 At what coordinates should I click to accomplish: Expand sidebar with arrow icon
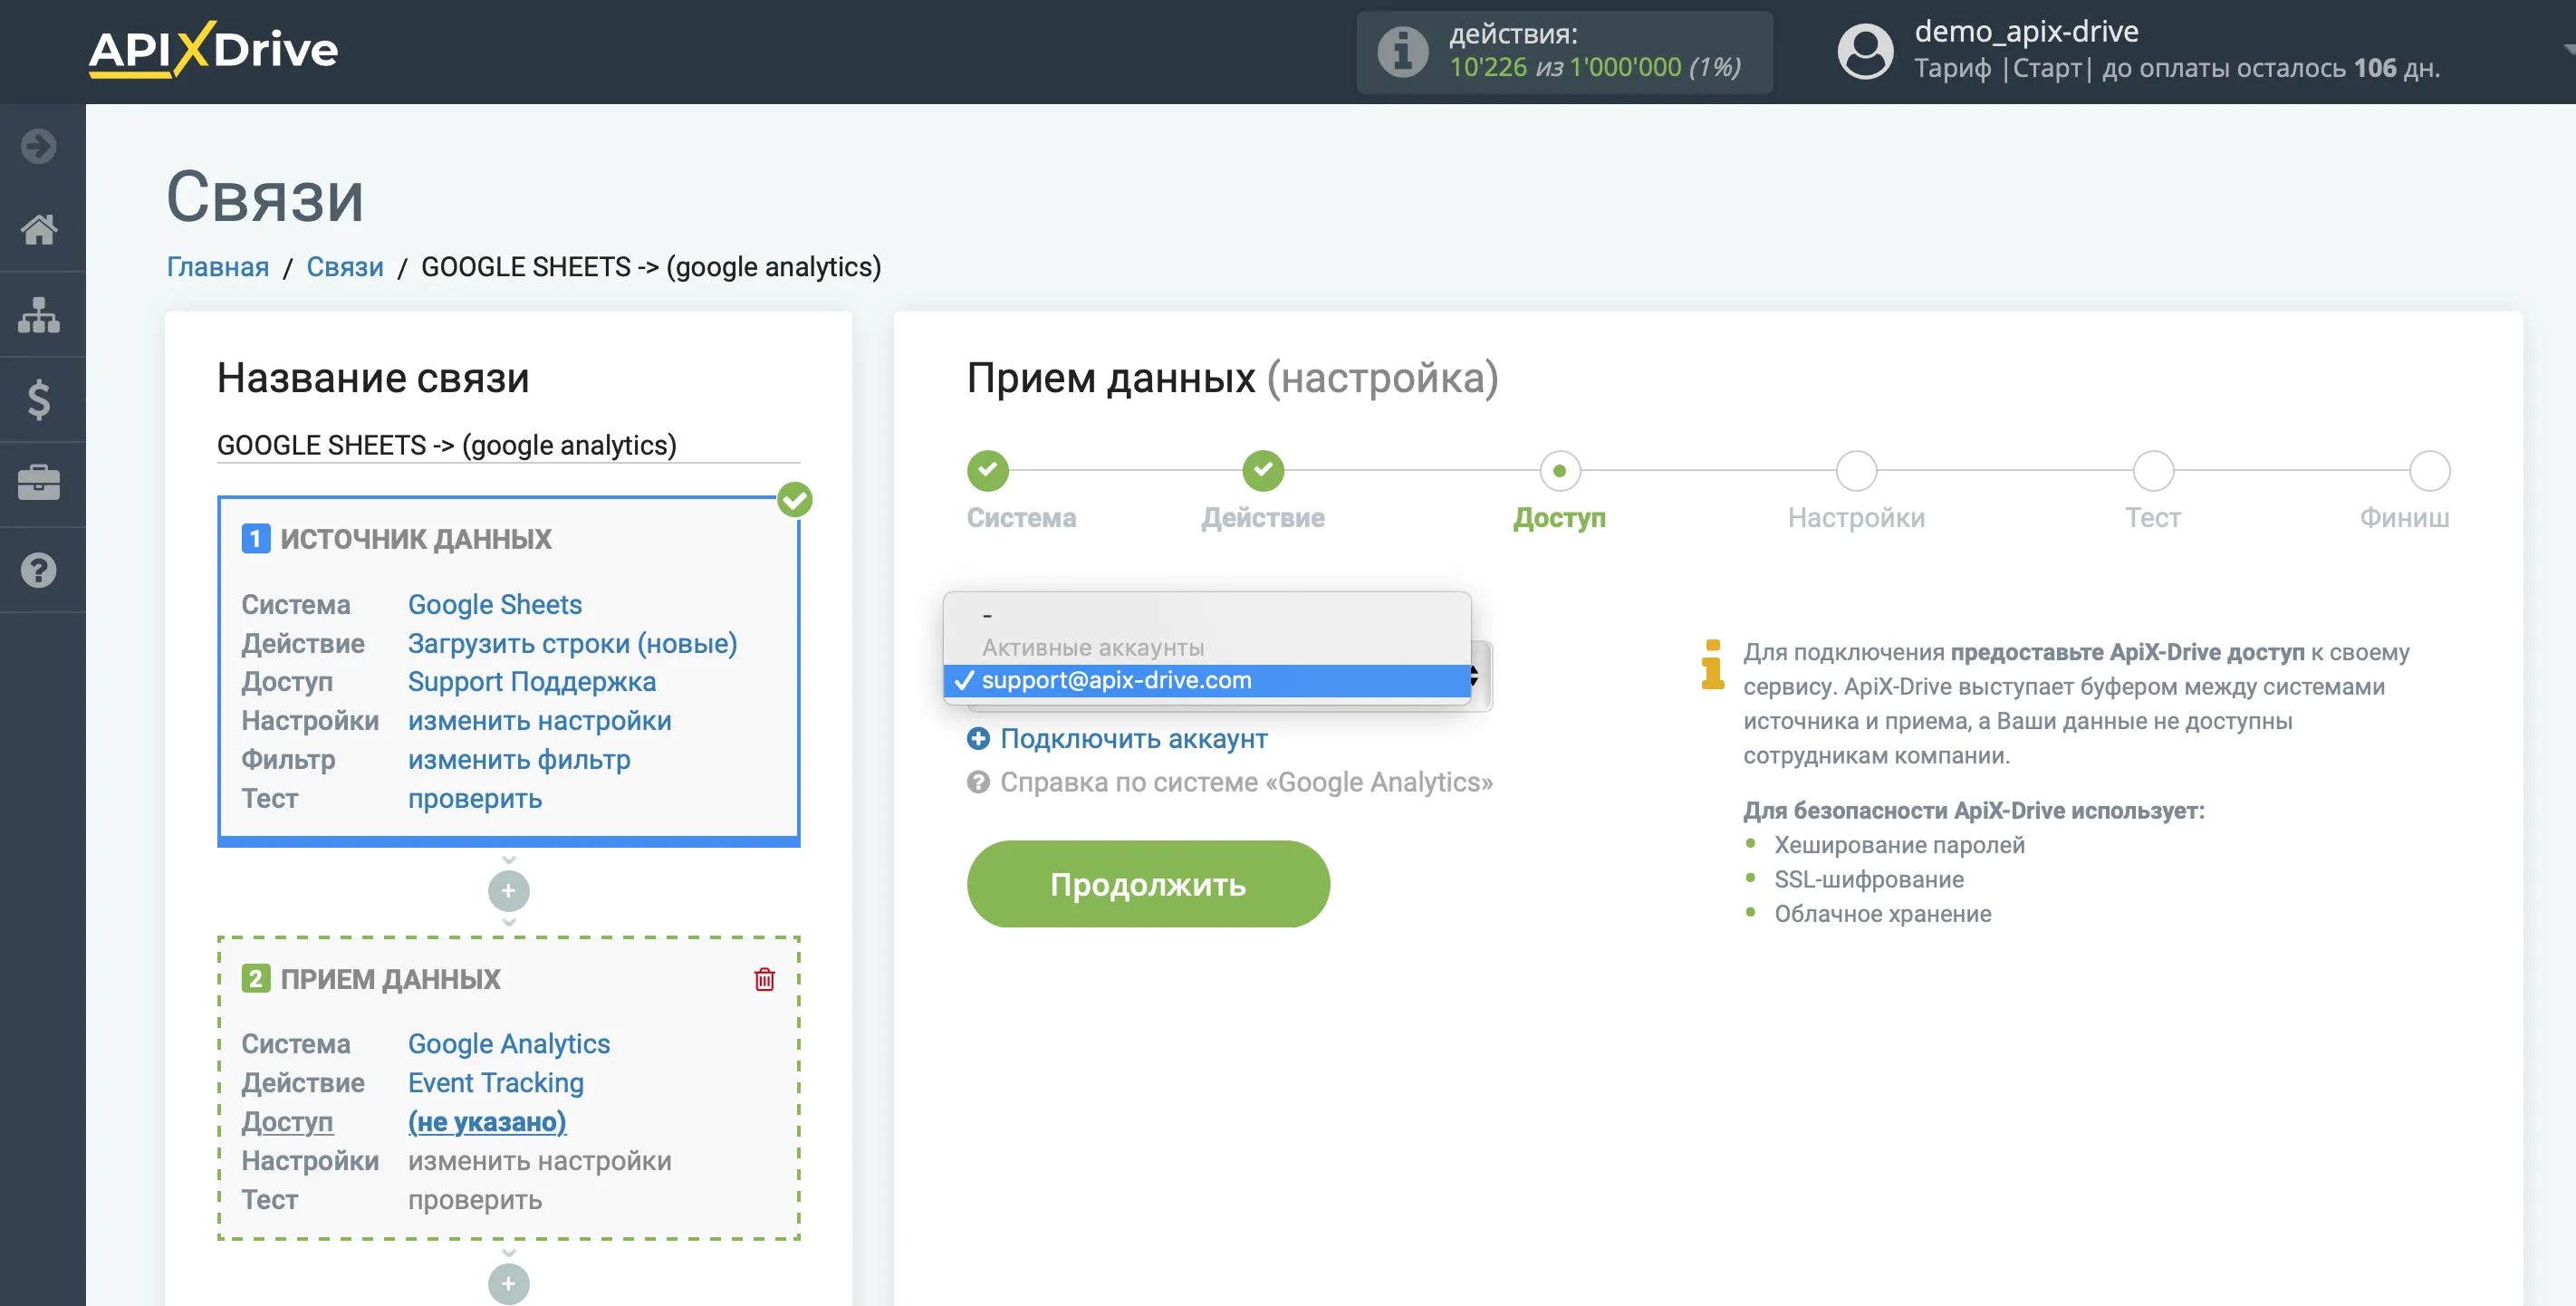click(x=39, y=146)
